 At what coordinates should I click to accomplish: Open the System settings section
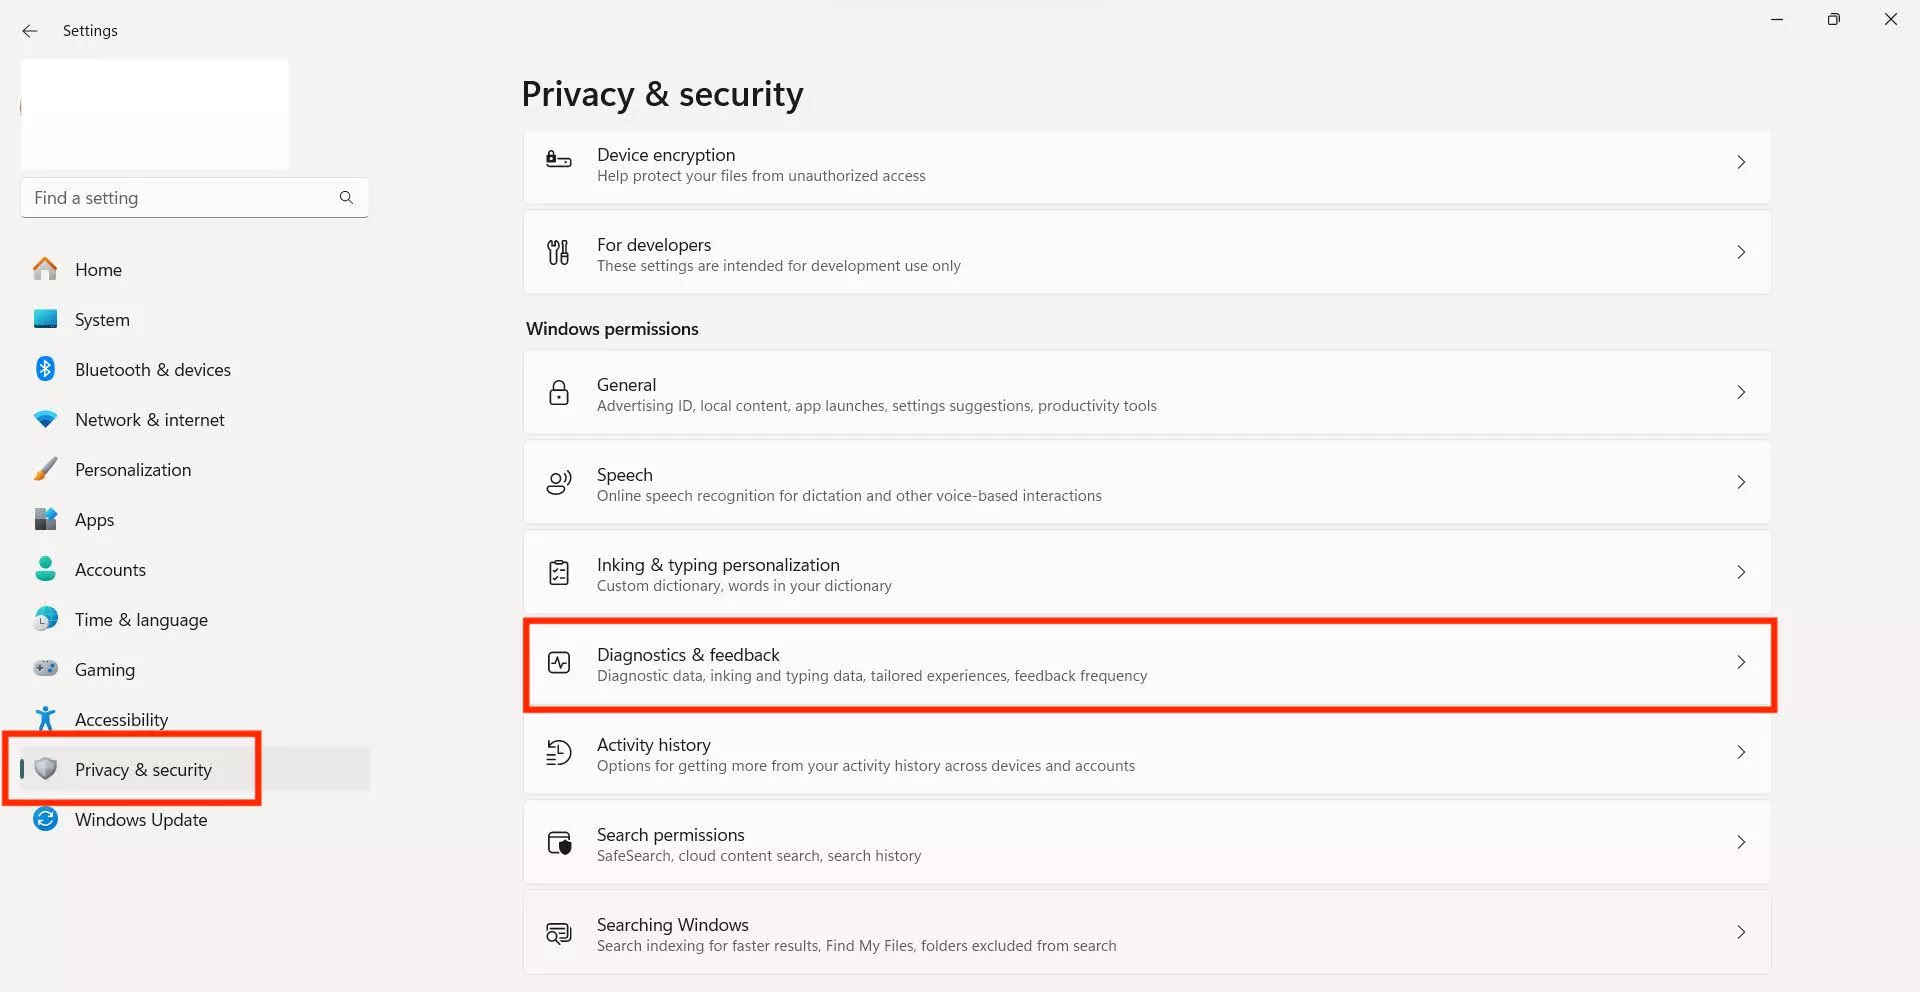(102, 320)
